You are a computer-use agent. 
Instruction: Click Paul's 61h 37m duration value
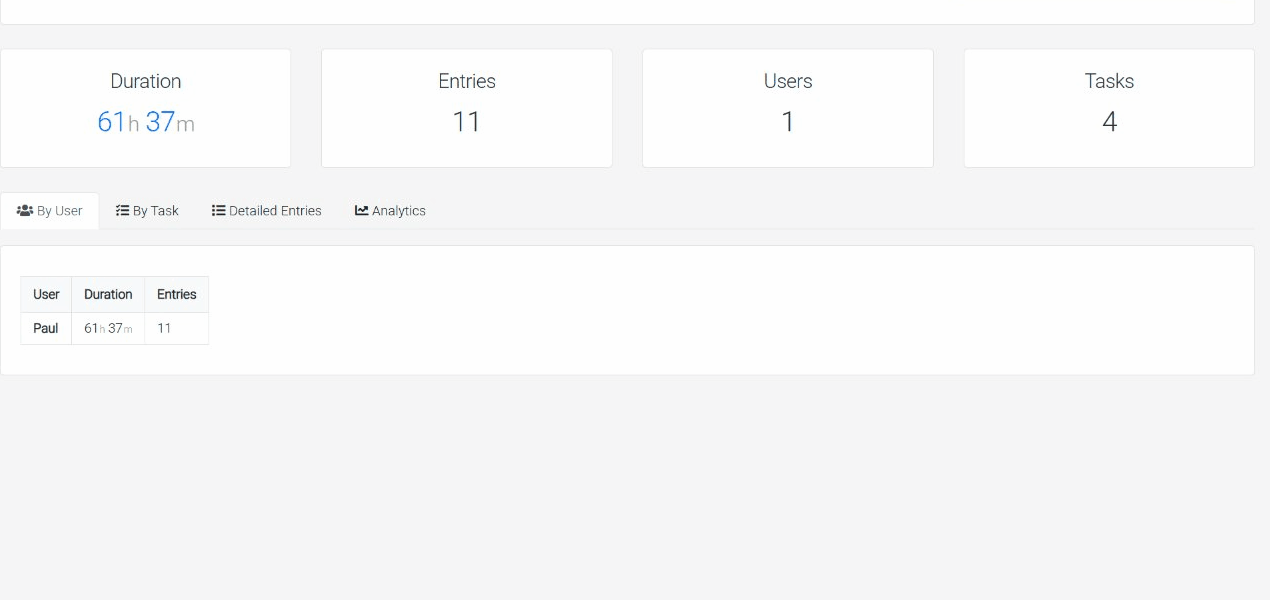pyautogui.click(x=108, y=328)
